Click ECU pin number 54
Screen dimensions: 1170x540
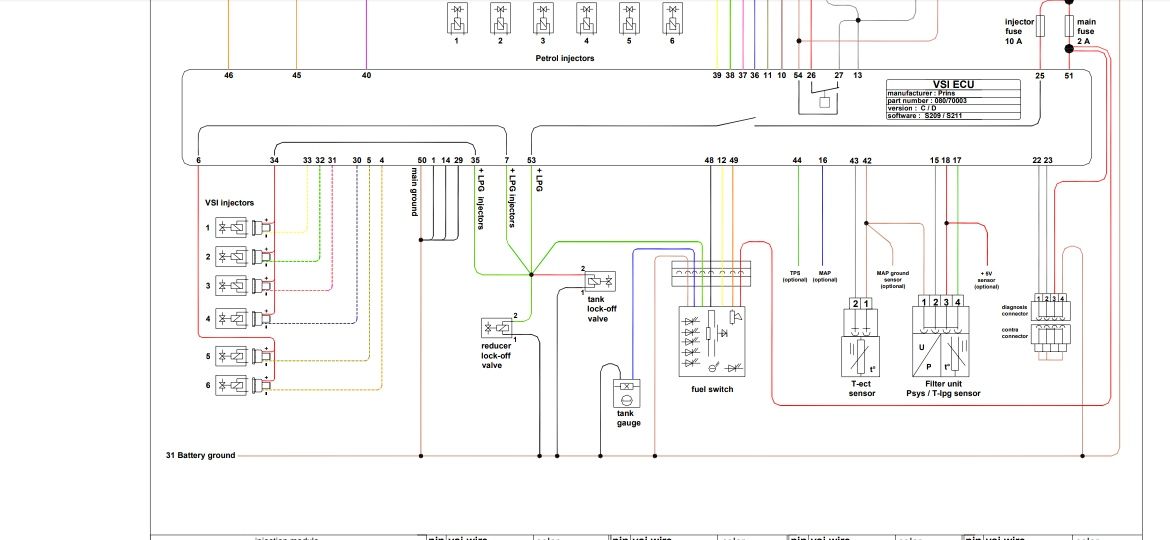(x=798, y=75)
